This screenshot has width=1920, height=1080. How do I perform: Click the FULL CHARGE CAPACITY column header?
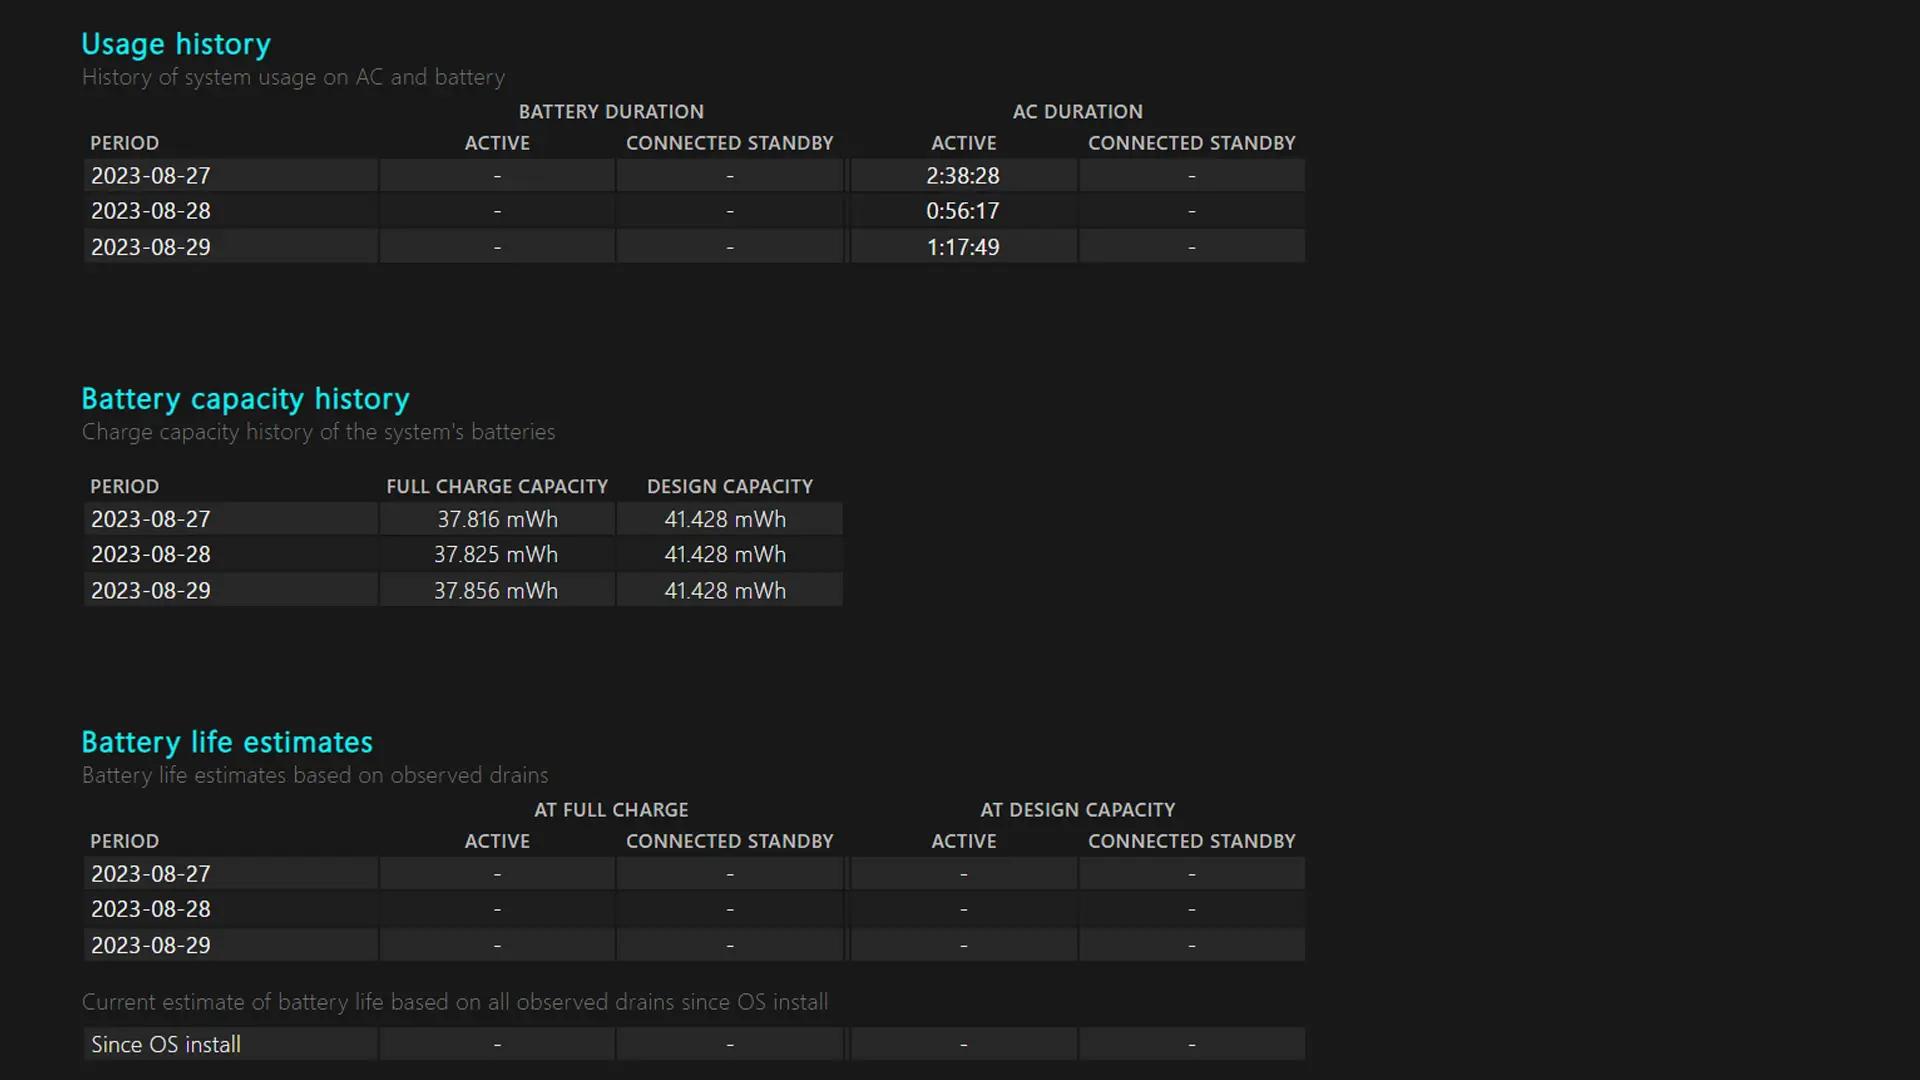pyautogui.click(x=497, y=486)
